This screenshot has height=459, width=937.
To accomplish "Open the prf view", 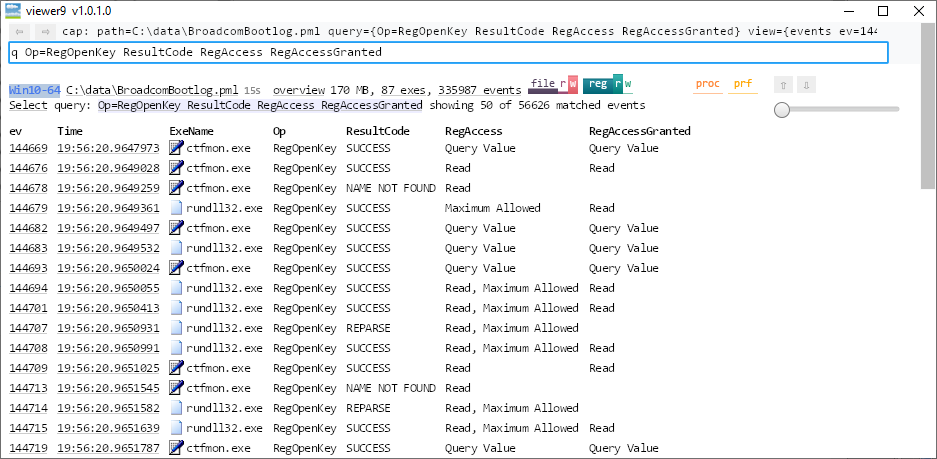I will point(742,84).
